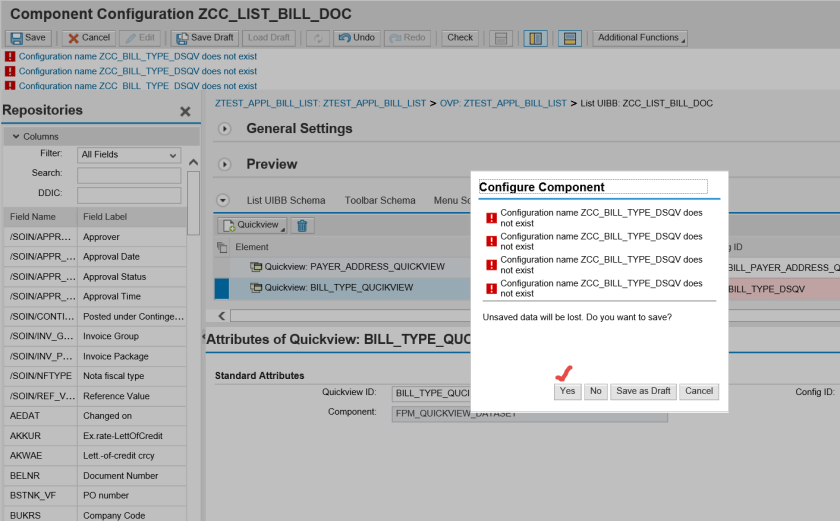Click the Search input field in Repositories

[x=129, y=174]
